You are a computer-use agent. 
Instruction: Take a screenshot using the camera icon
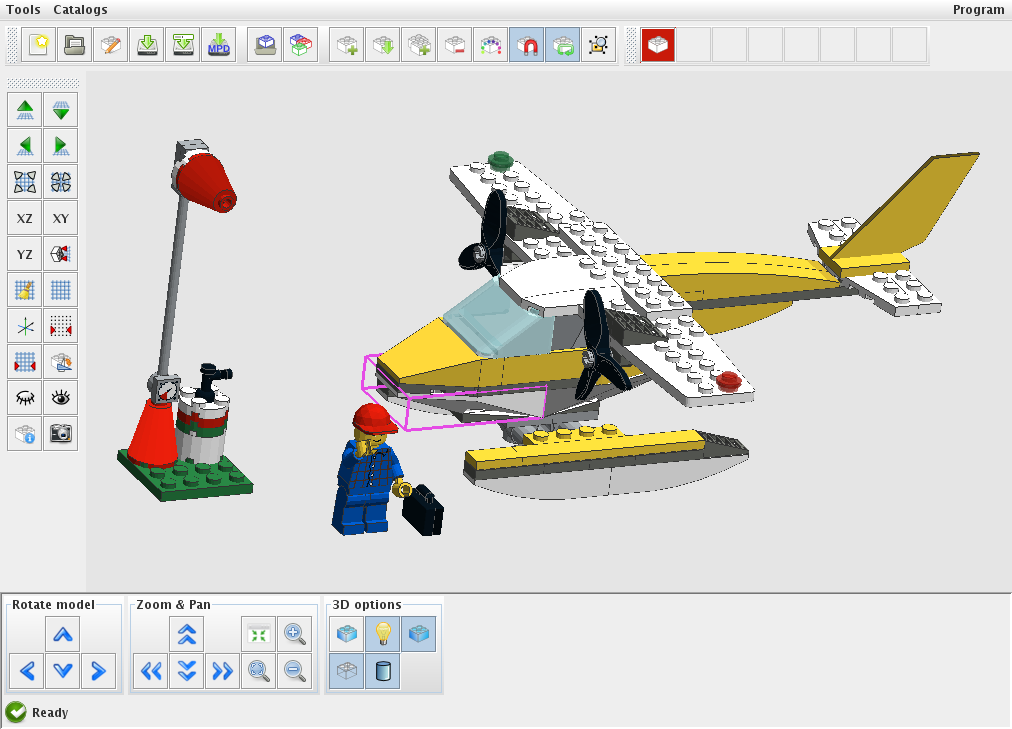click(x=61, y=434)
